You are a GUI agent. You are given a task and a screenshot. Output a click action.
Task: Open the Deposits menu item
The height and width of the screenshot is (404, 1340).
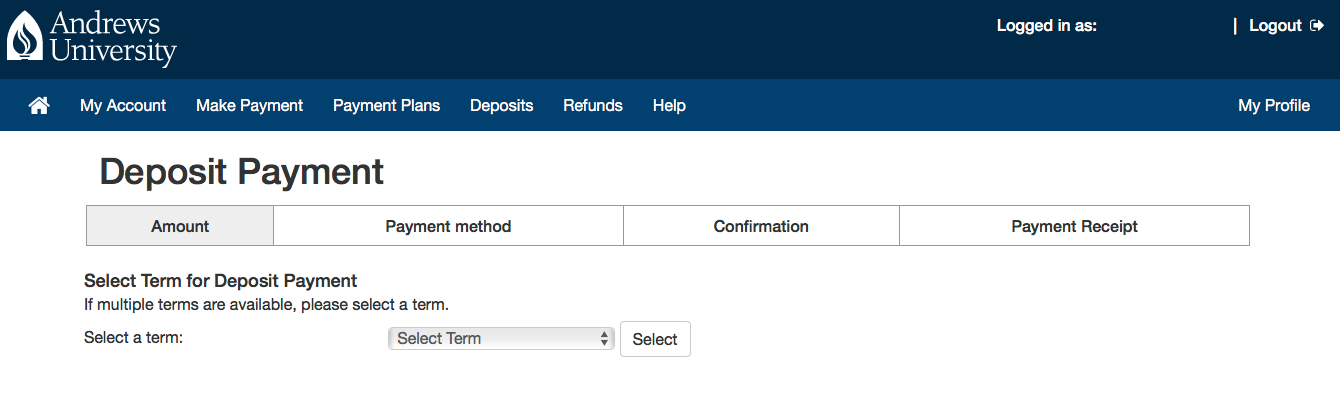pos(501,105)
